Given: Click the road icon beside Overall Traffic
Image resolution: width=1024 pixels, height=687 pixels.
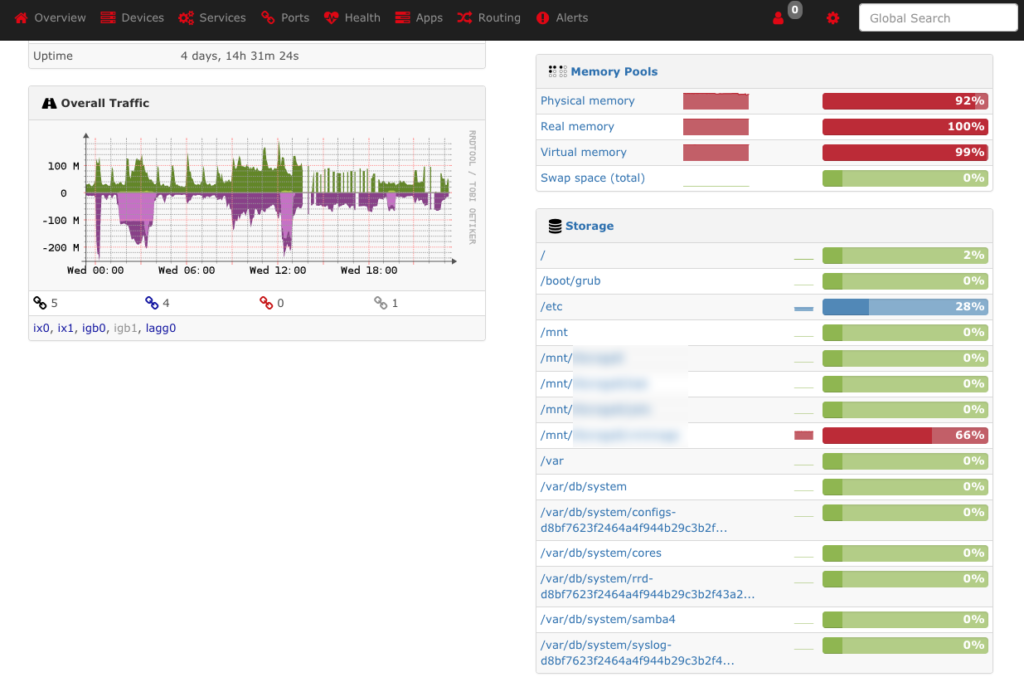Looking at the screenshot, I should pos(49,103).
